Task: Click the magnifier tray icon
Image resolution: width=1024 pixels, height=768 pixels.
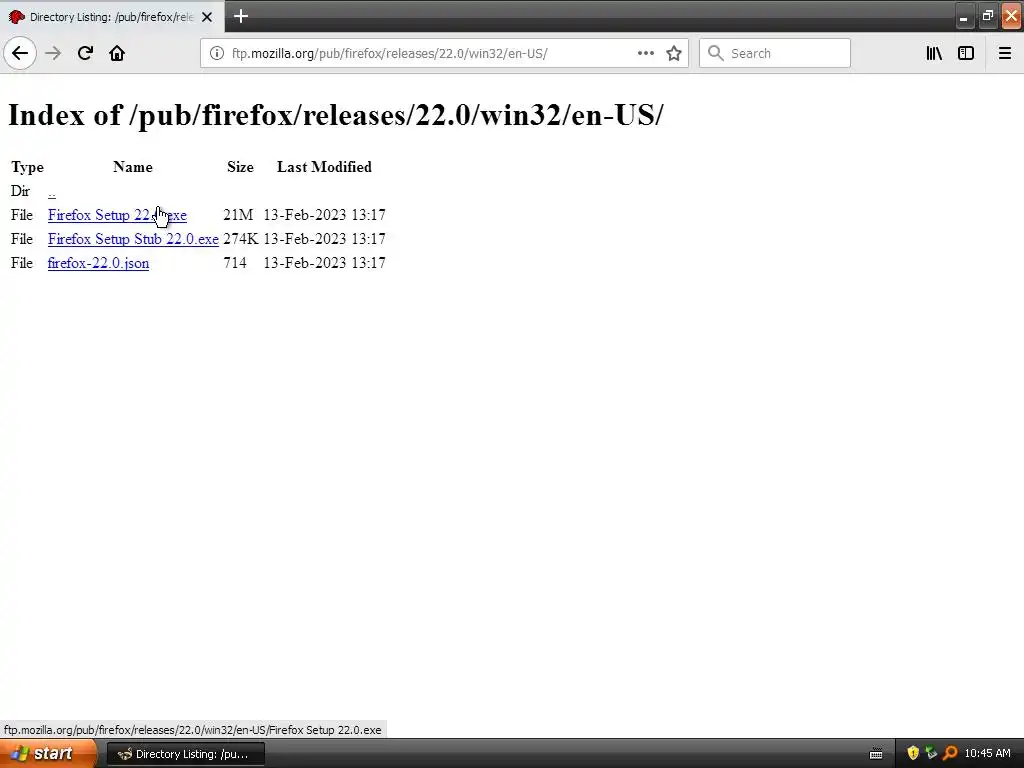Action: pos(950,754)
